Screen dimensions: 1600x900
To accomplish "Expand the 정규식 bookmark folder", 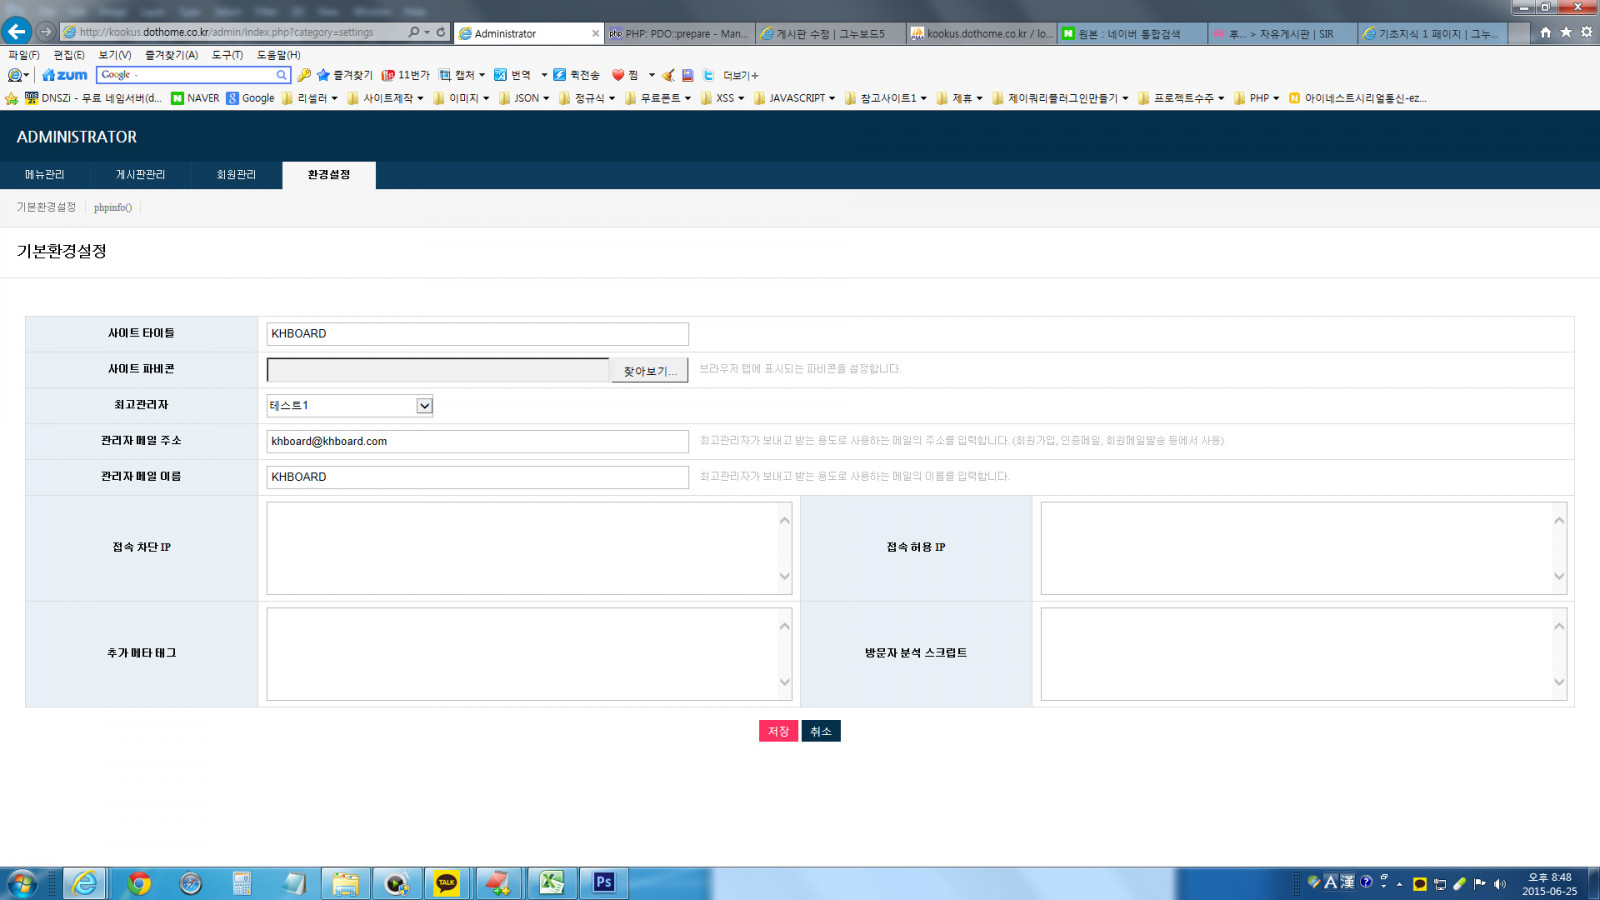I will pos(588,98).
